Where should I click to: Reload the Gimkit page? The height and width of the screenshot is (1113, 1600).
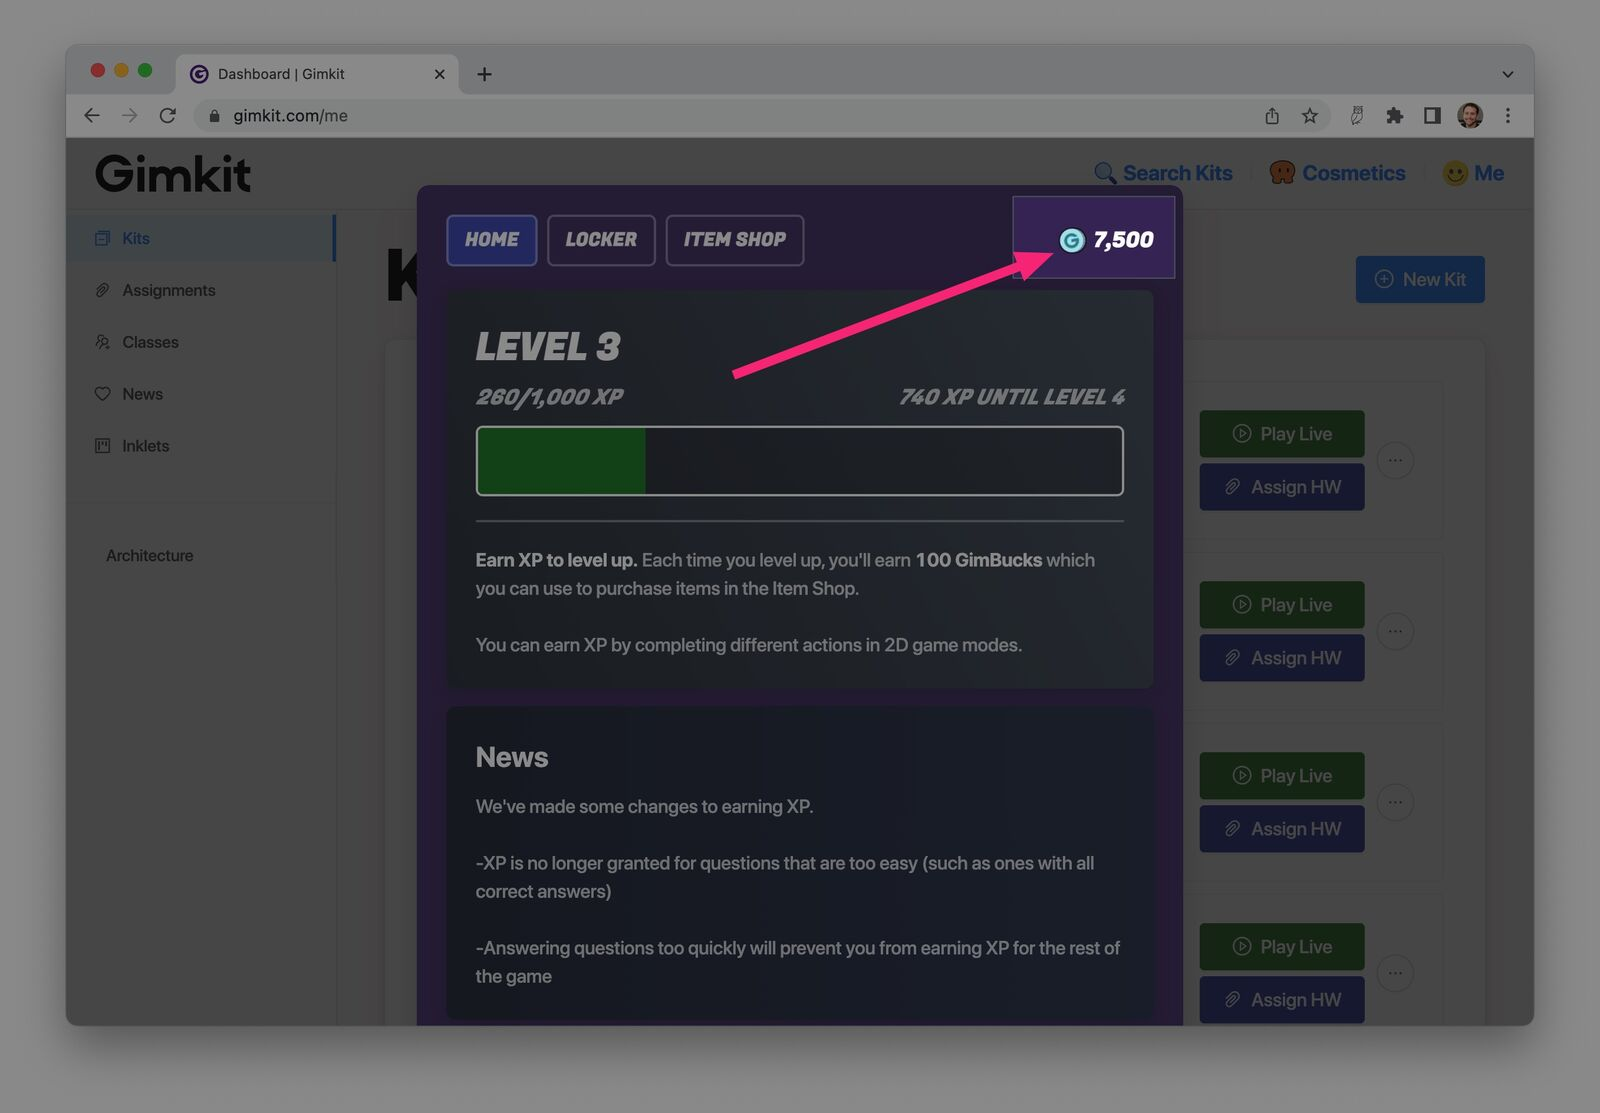[x=168, y=116]
